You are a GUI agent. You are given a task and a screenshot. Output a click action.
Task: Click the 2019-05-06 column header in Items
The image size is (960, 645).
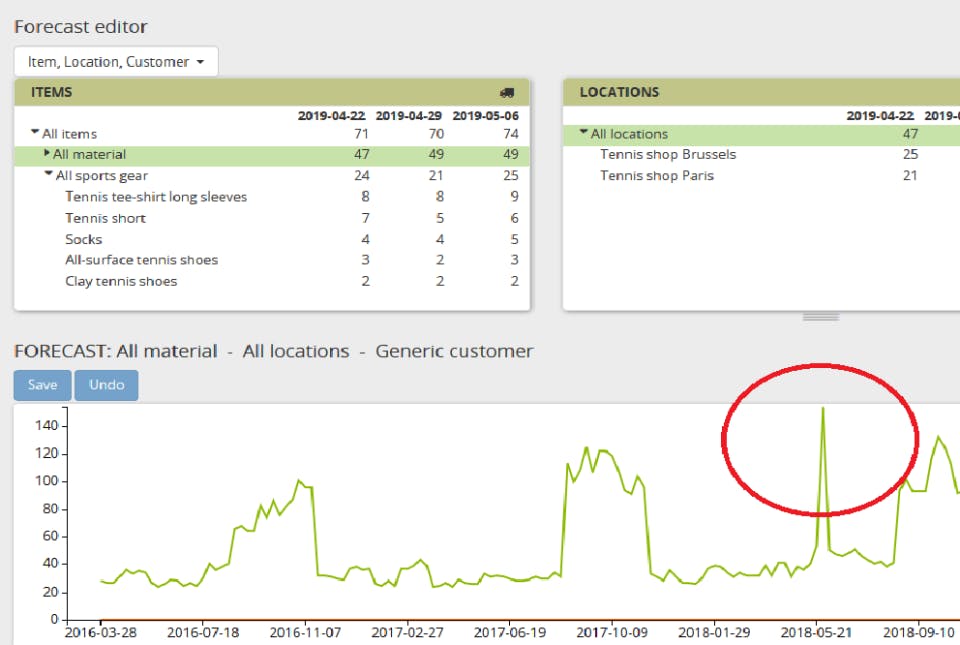click(486, 116)
